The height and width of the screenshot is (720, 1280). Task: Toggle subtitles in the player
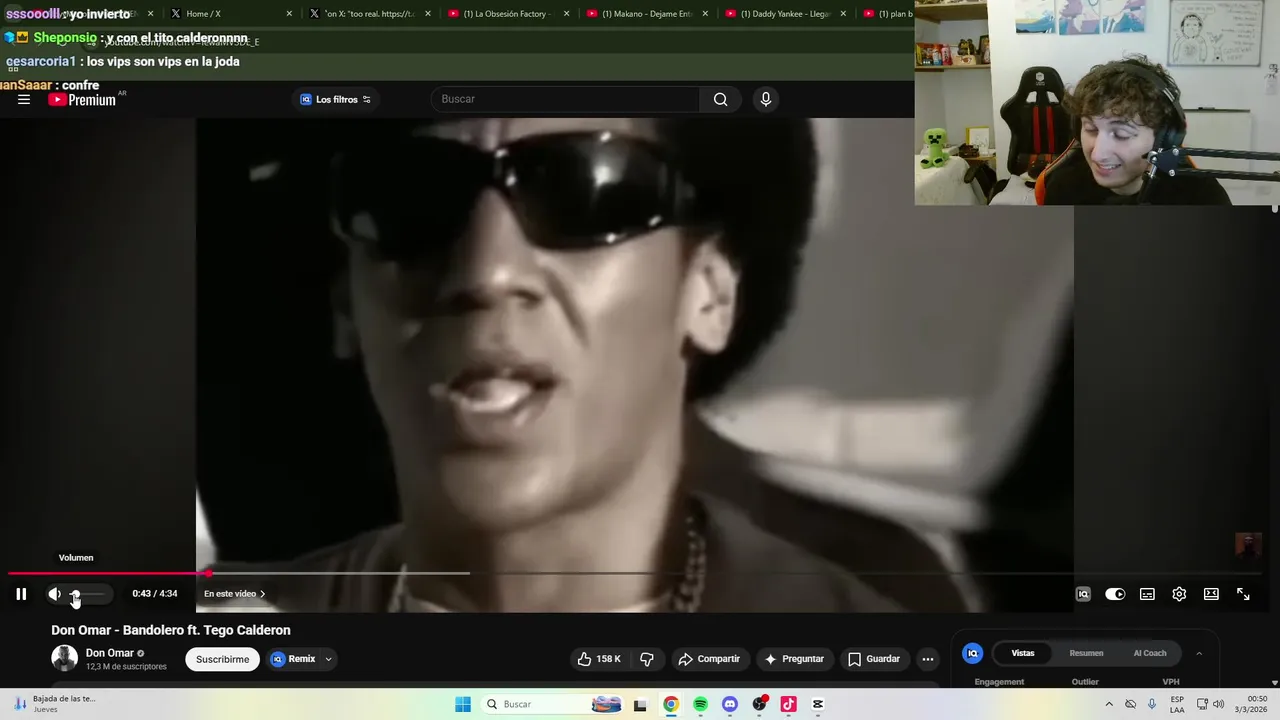coord(1147,594)
